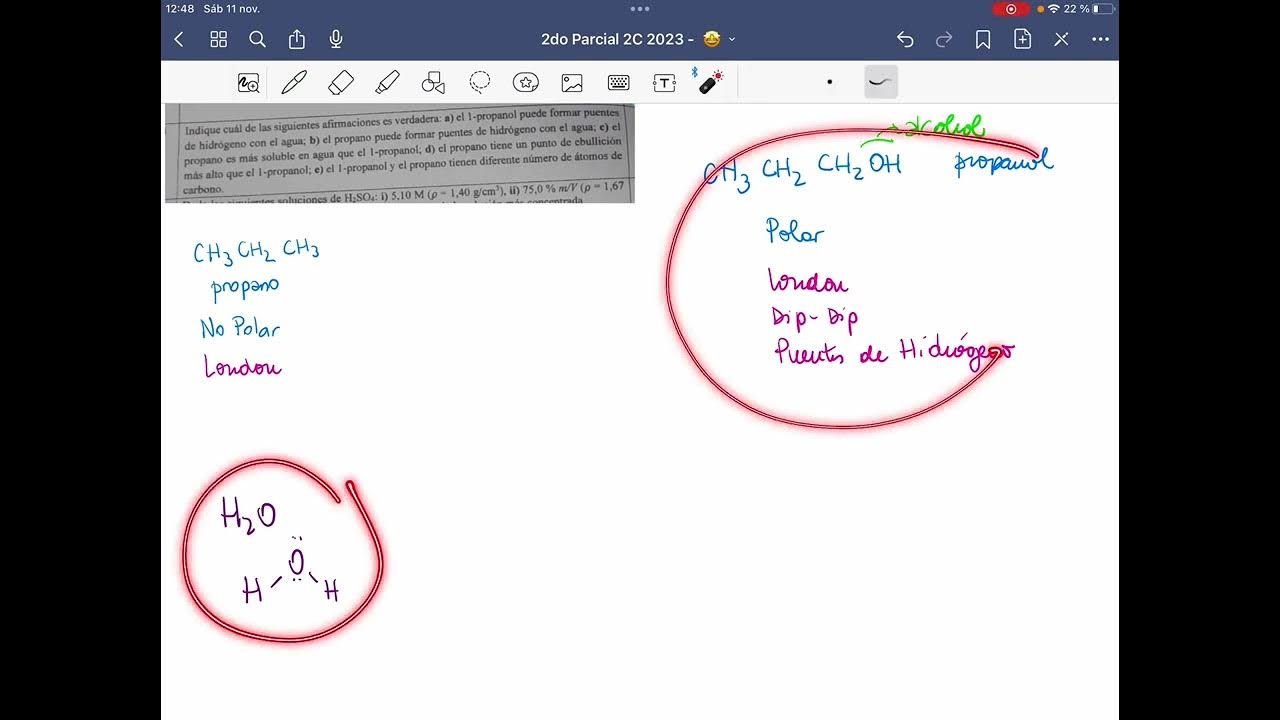Viewport: 1280px width, 720px height.
Task: Tap the word Polar under propanol
Action: [795, 233]
